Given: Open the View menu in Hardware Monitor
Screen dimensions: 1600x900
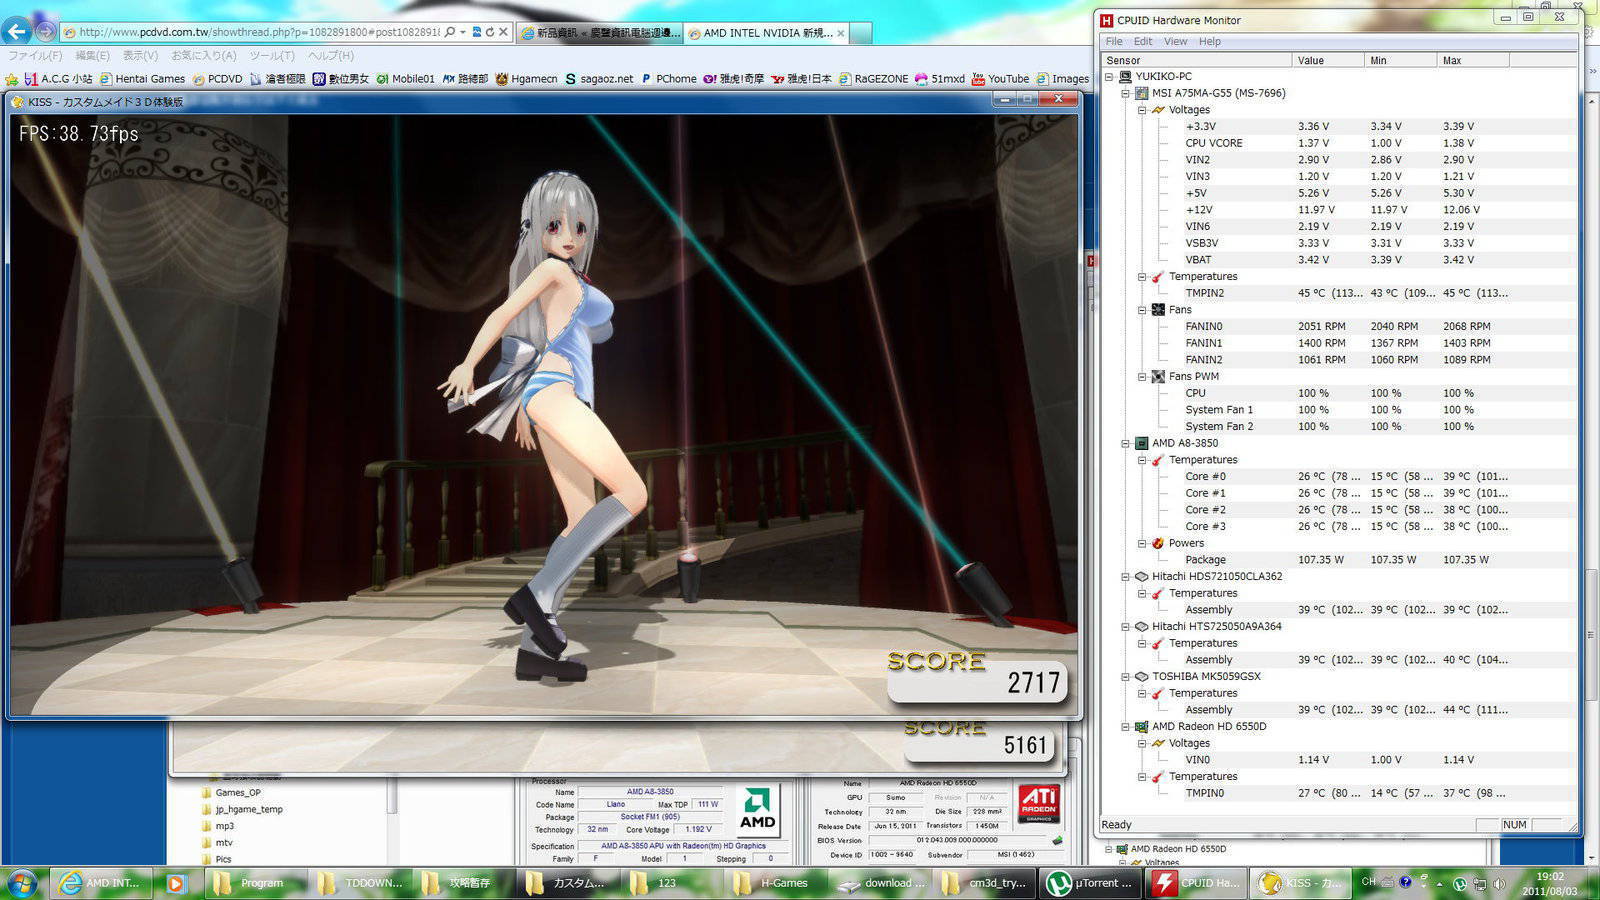Looking at the screenshot, I should click(x=1176, y=42).
